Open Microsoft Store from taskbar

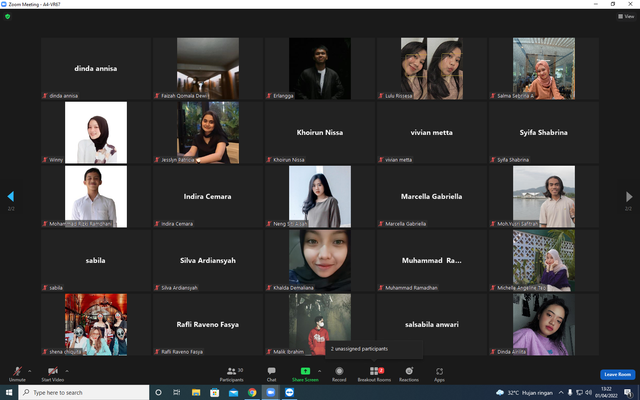pos(214,392)
